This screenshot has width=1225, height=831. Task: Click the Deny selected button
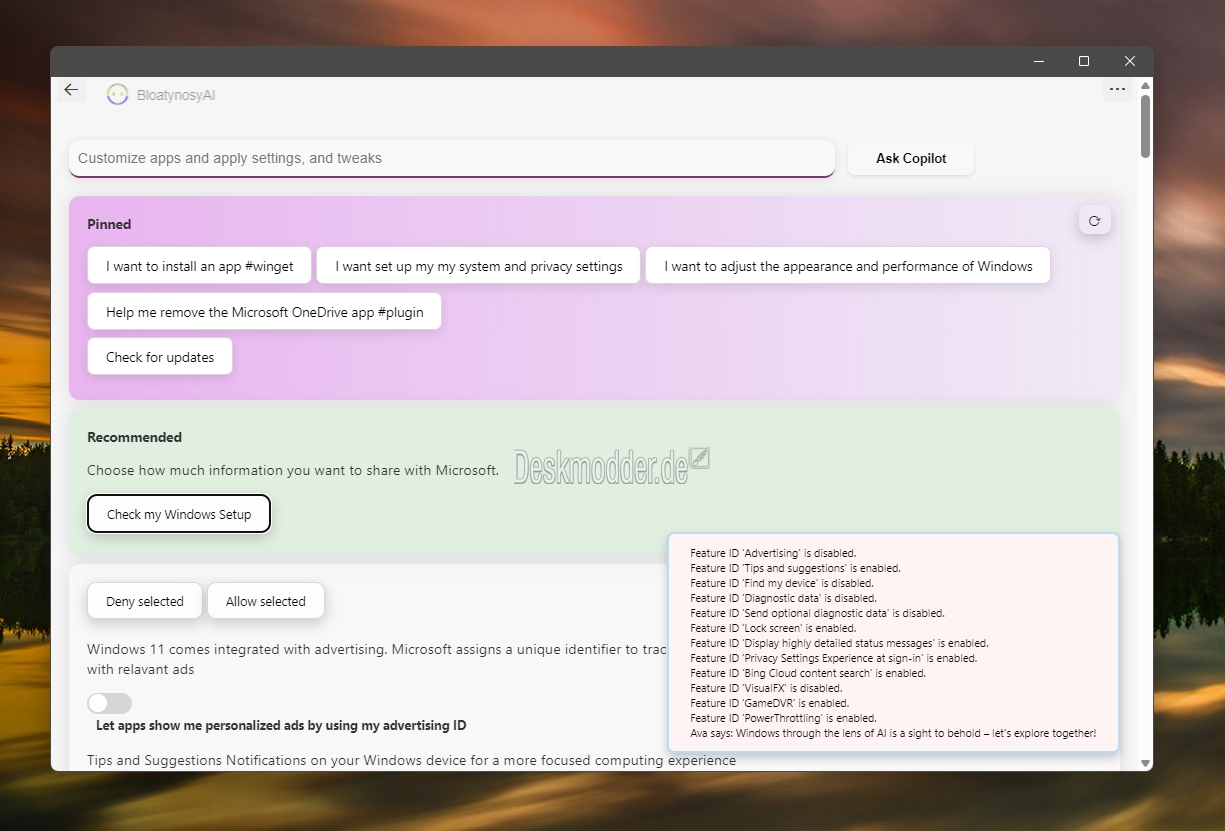tap(145, 601)
